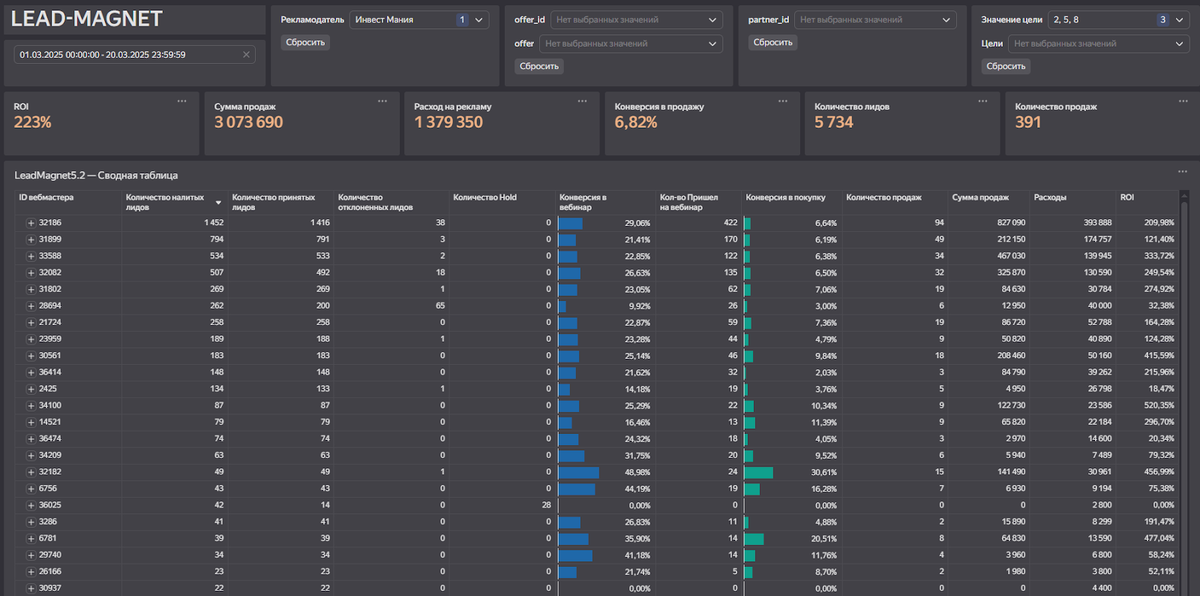The image size is (1200, 596).
Task: Click the Кол-во Пришел на вебинар header
Action: (689, 202)
